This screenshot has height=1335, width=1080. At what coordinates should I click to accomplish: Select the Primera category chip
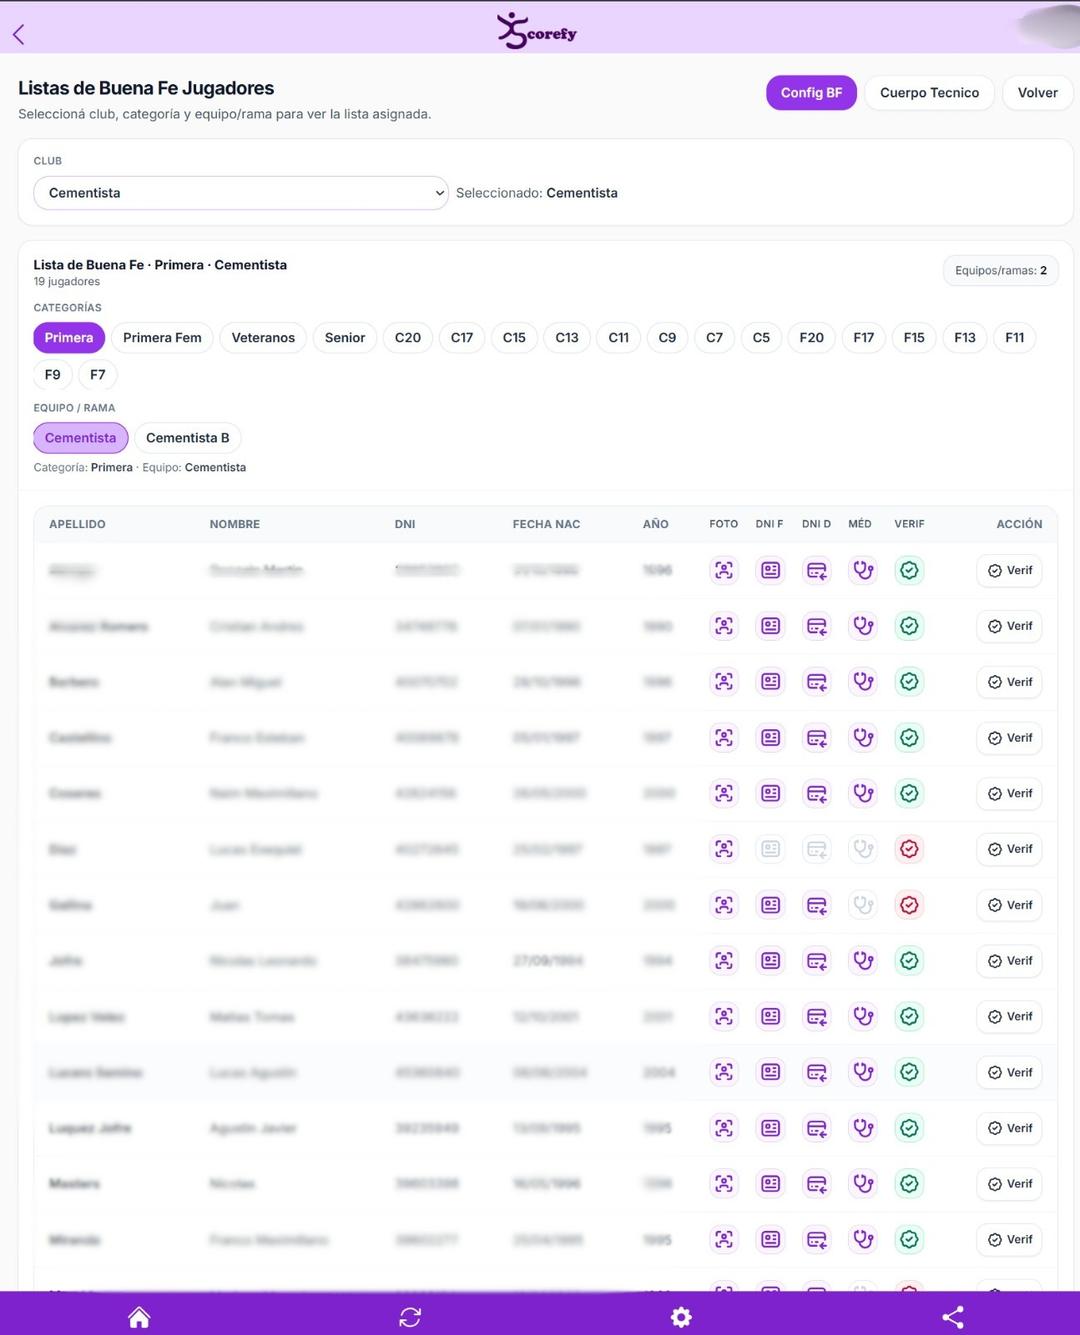click(x=69, y=338)
